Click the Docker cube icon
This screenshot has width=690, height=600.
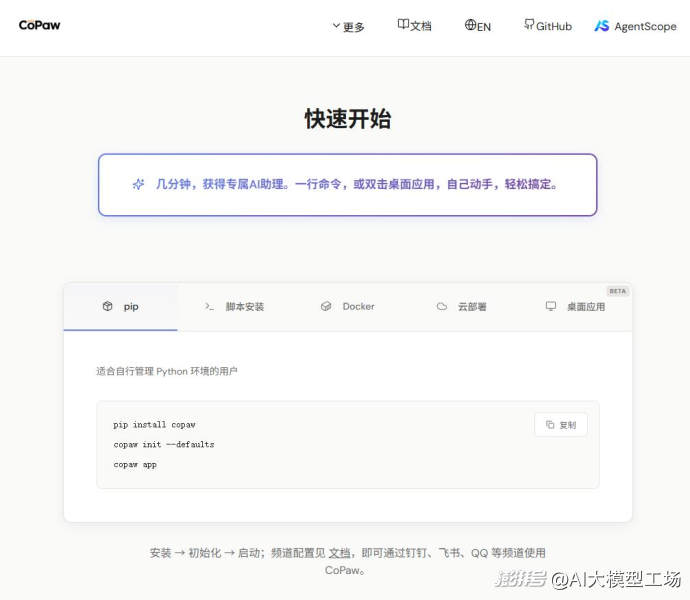326,306
